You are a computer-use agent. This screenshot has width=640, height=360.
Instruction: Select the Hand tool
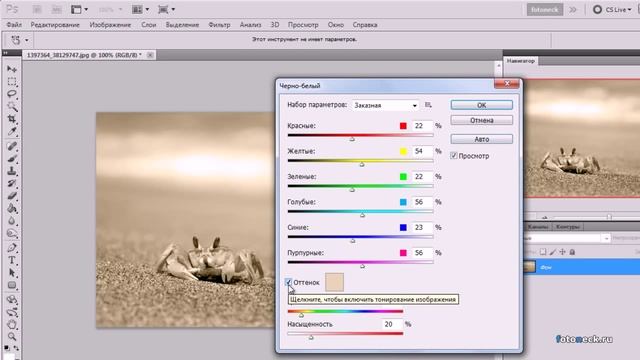(x=12, y=324)
